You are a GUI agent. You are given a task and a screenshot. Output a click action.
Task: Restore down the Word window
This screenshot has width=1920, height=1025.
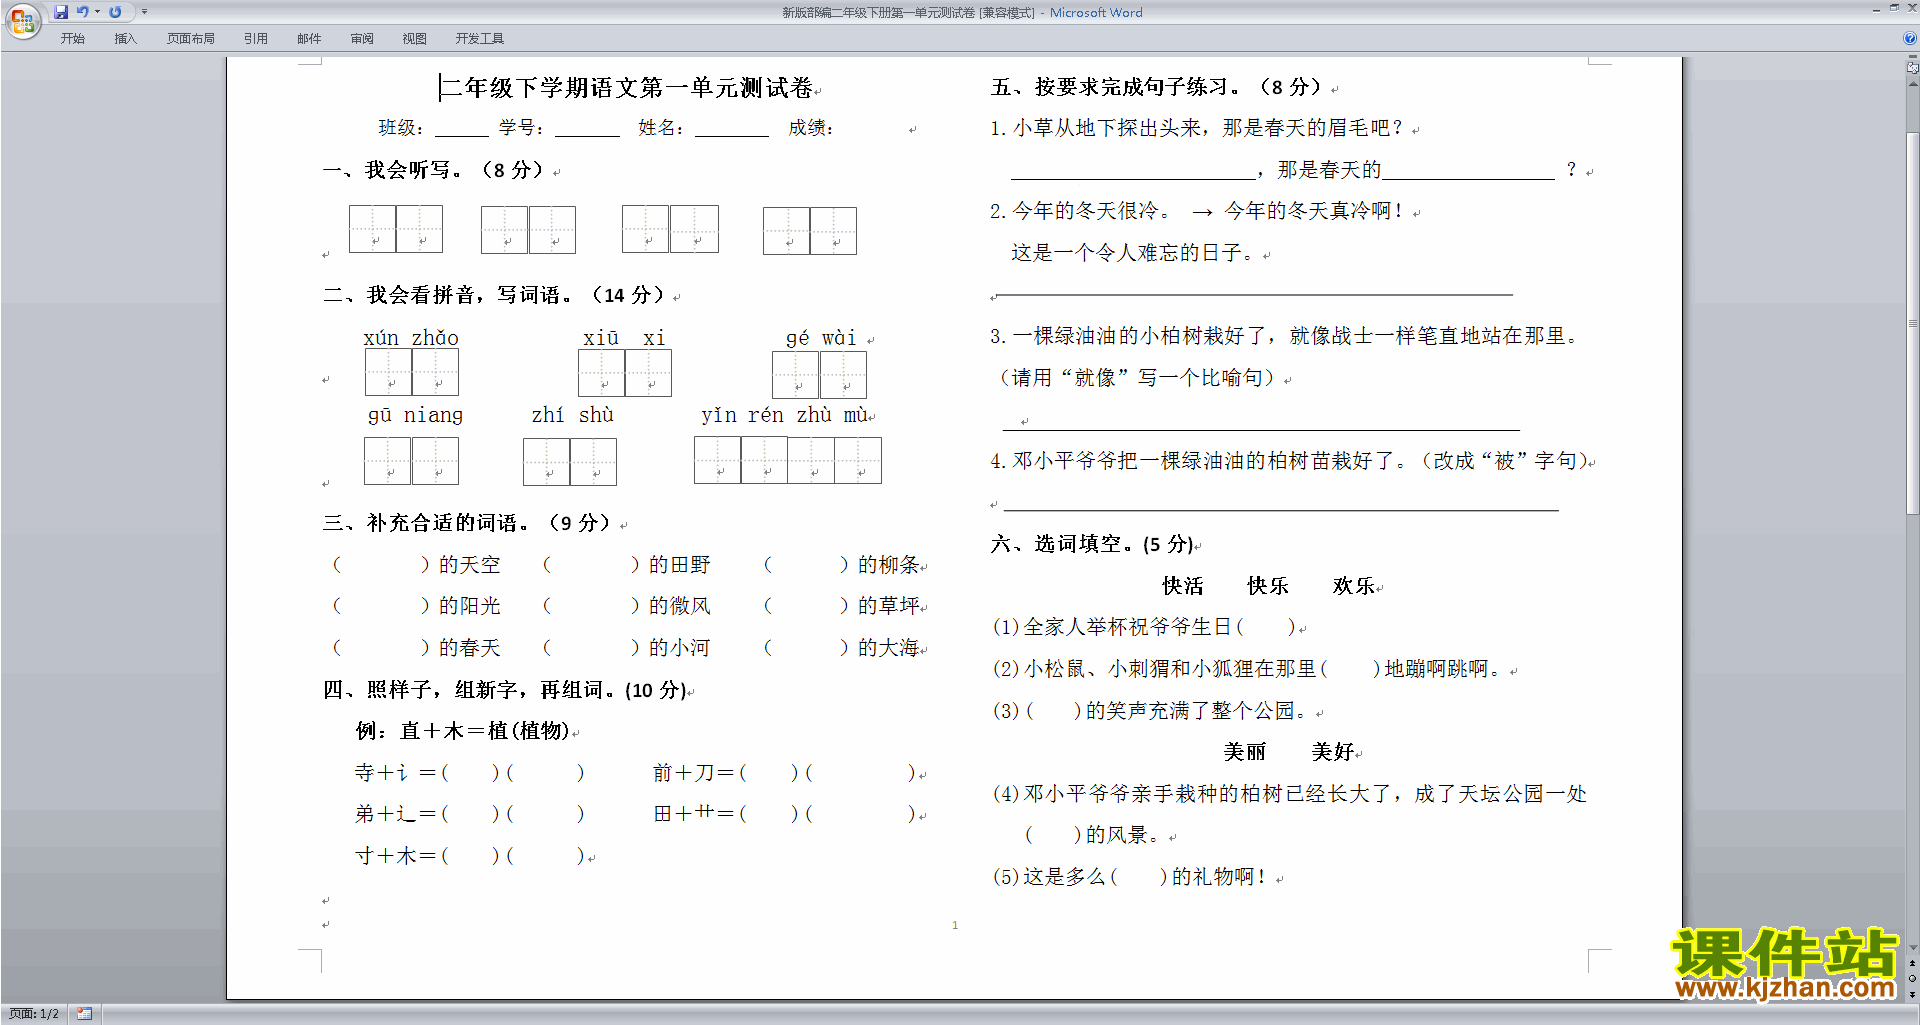[1894, 8]
